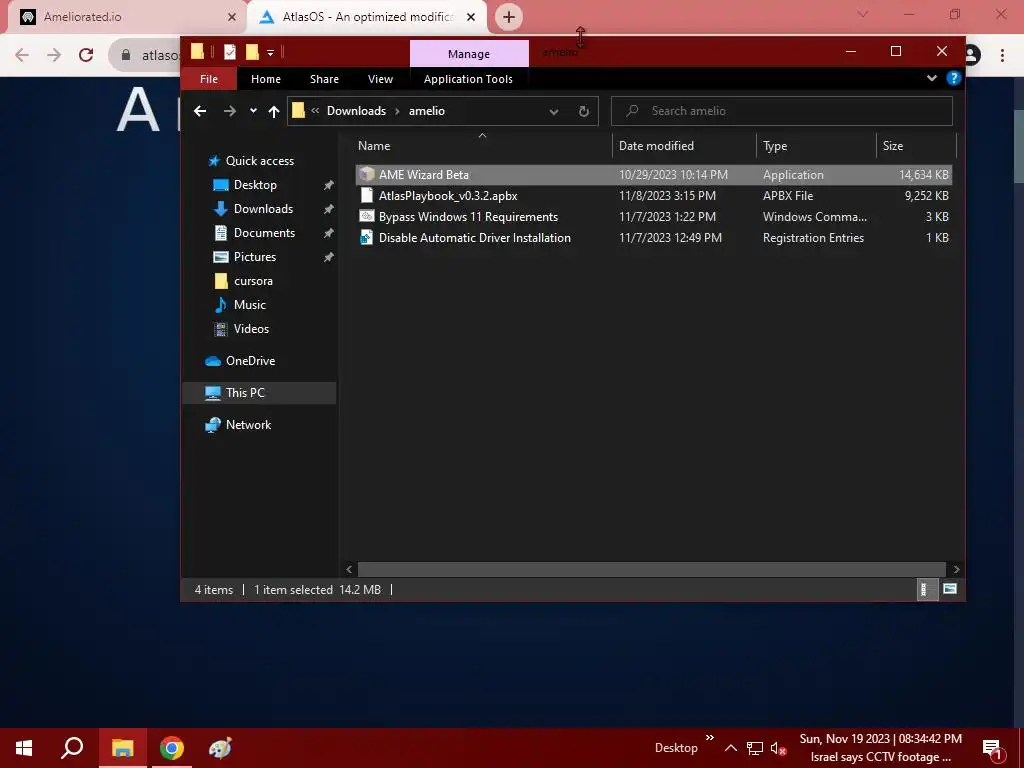Select Network in the navigation pane
Viewport: 1024px width, 768px height.
tap(248, 424)
